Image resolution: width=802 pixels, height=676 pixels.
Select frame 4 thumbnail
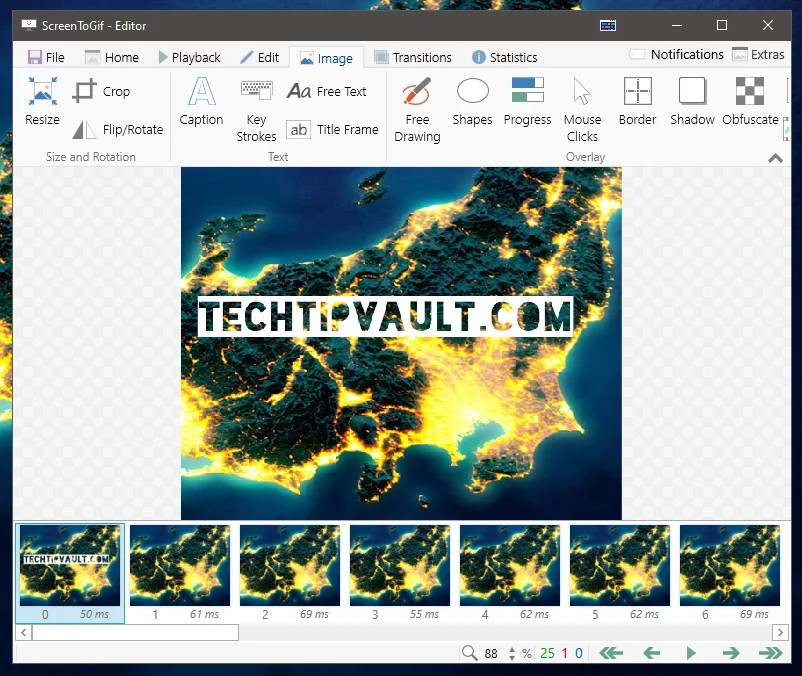510,573
